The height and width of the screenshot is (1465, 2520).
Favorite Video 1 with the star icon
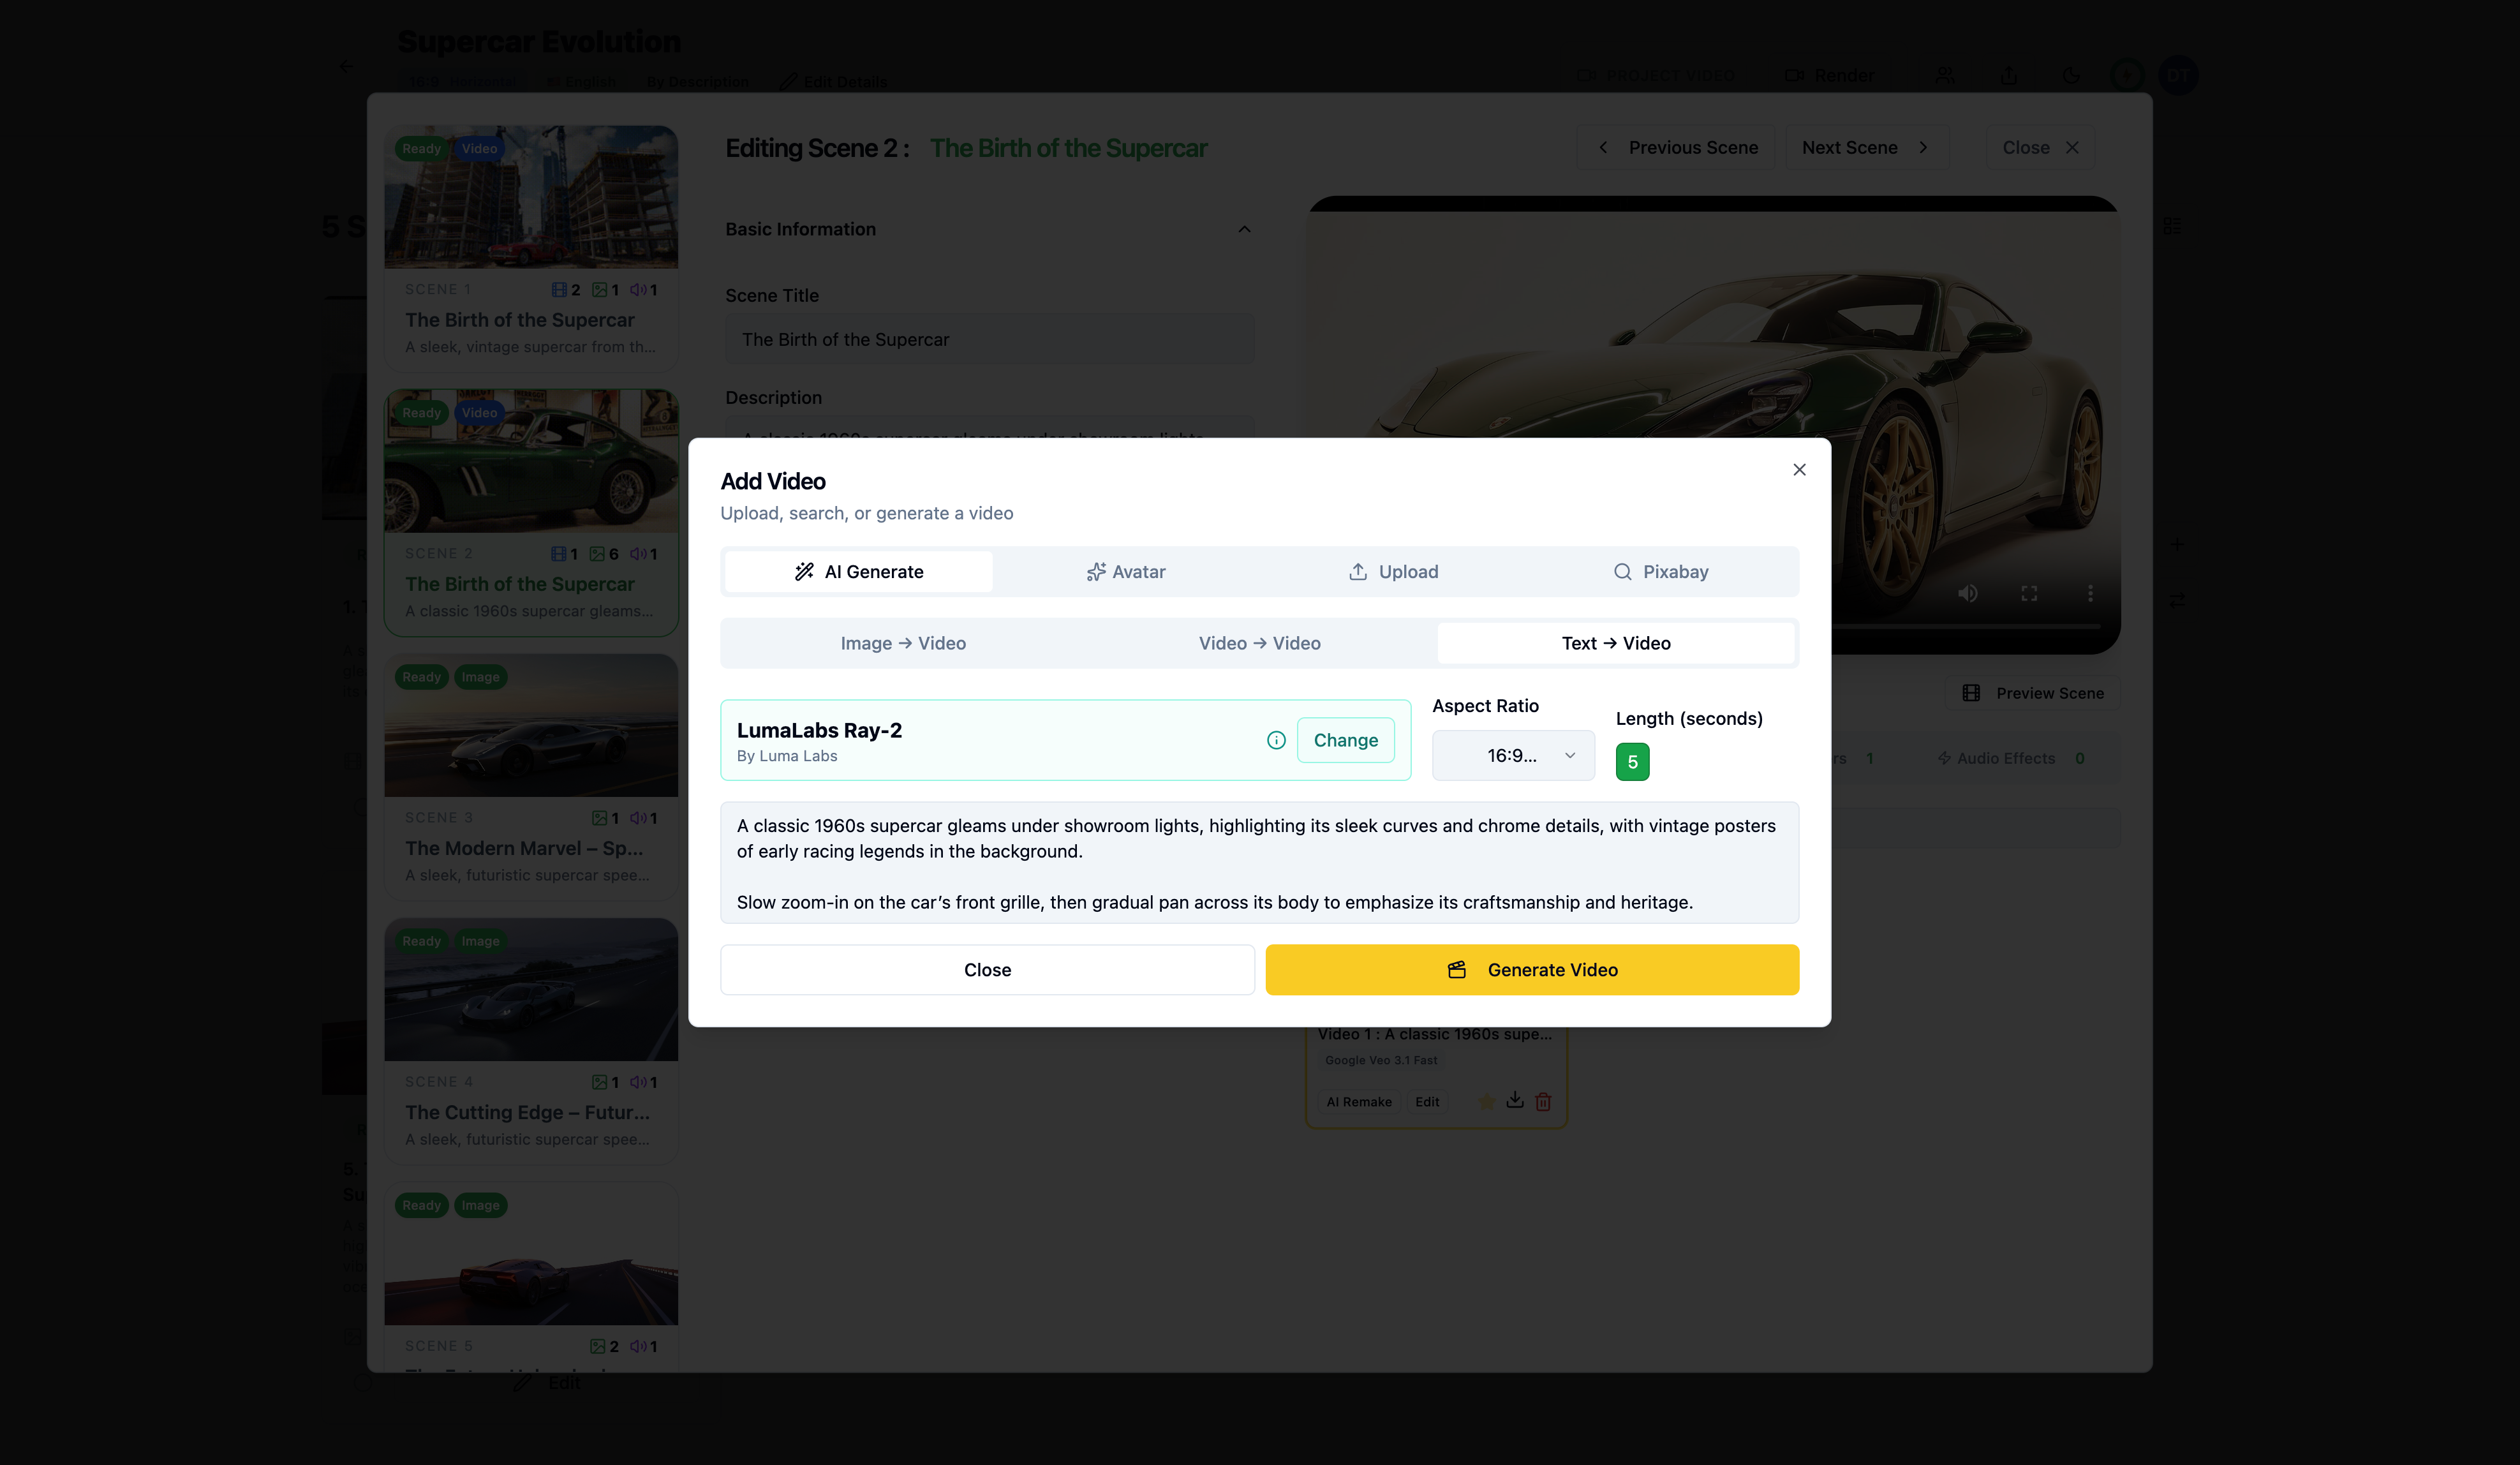[x=1487, y=1101]
